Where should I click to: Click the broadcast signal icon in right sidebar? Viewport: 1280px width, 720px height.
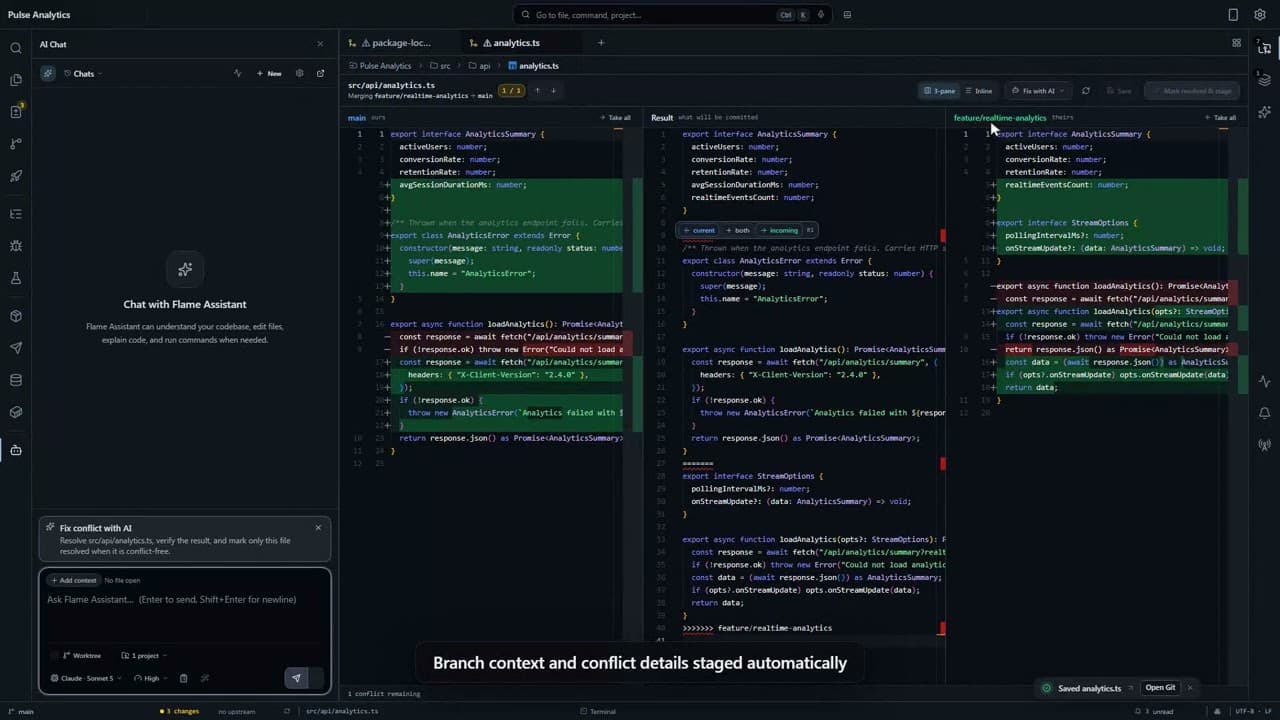click(x=1265, y=445)
